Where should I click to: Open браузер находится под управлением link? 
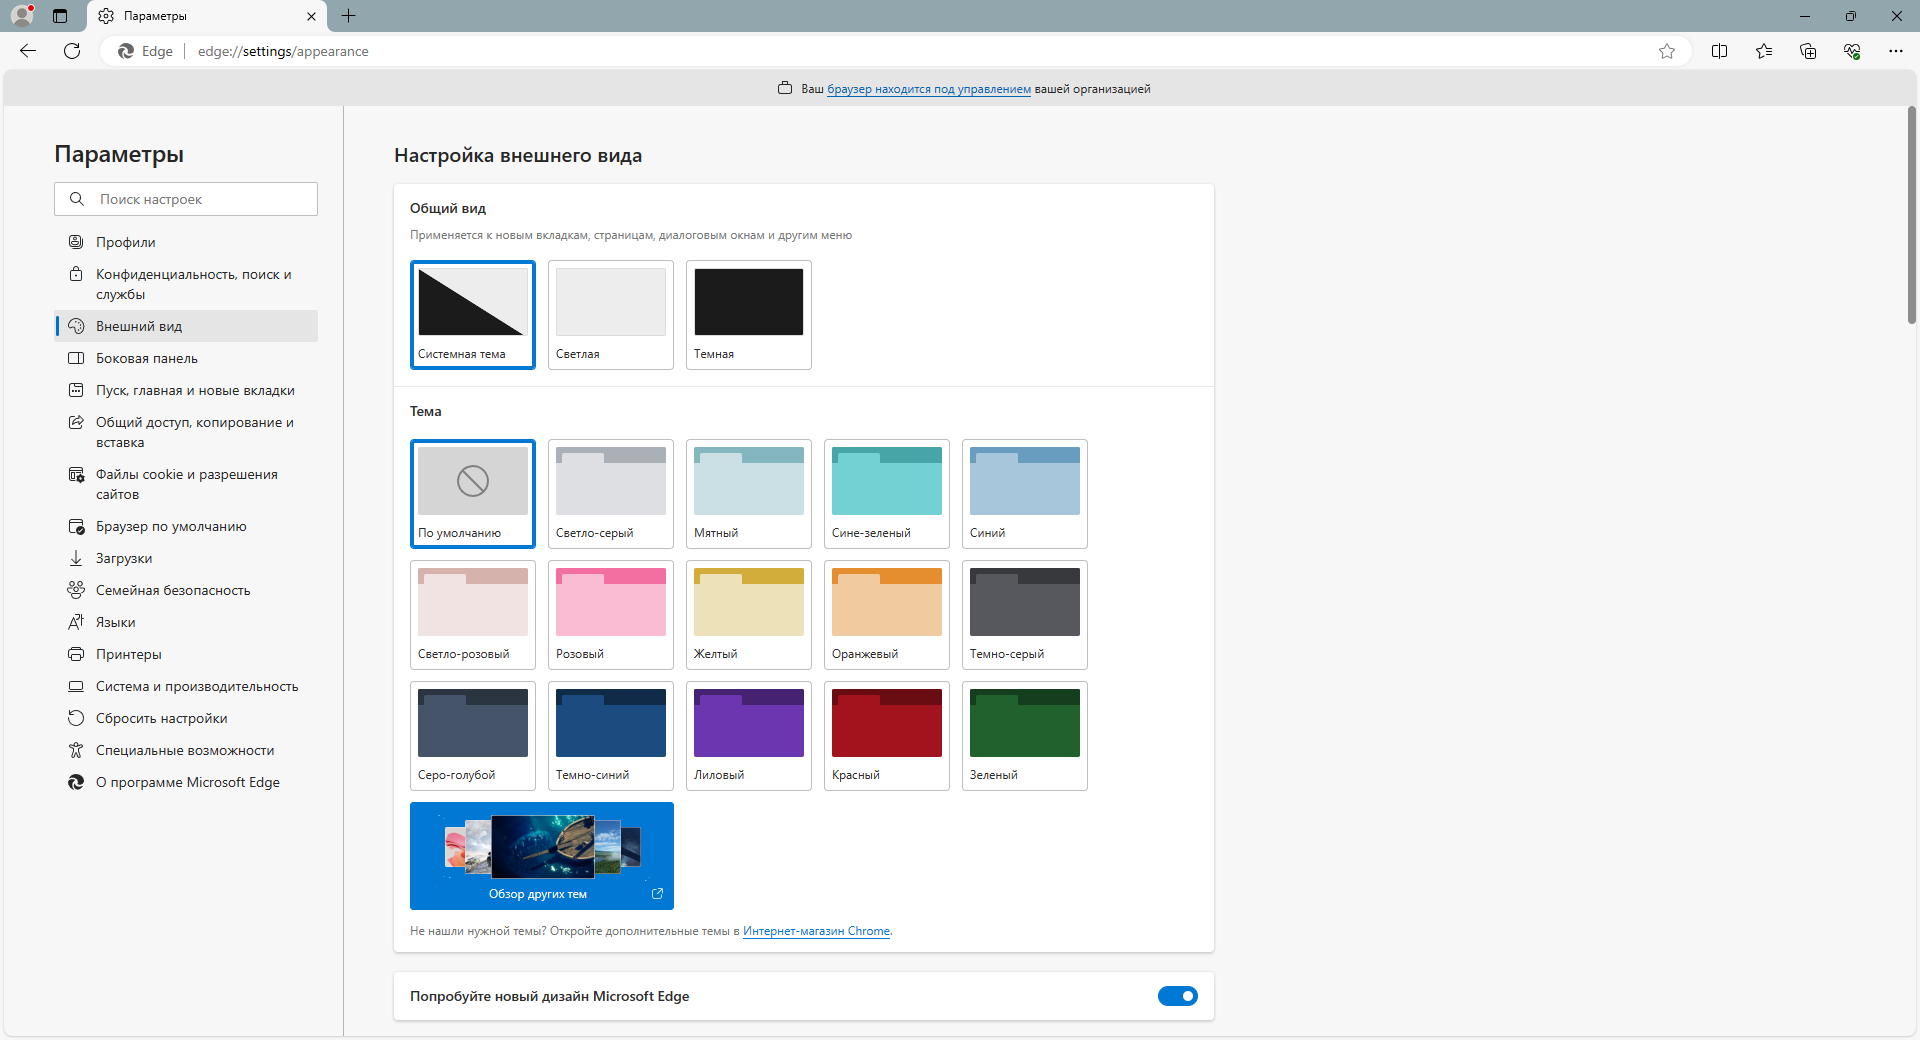(x=929, y=89)
